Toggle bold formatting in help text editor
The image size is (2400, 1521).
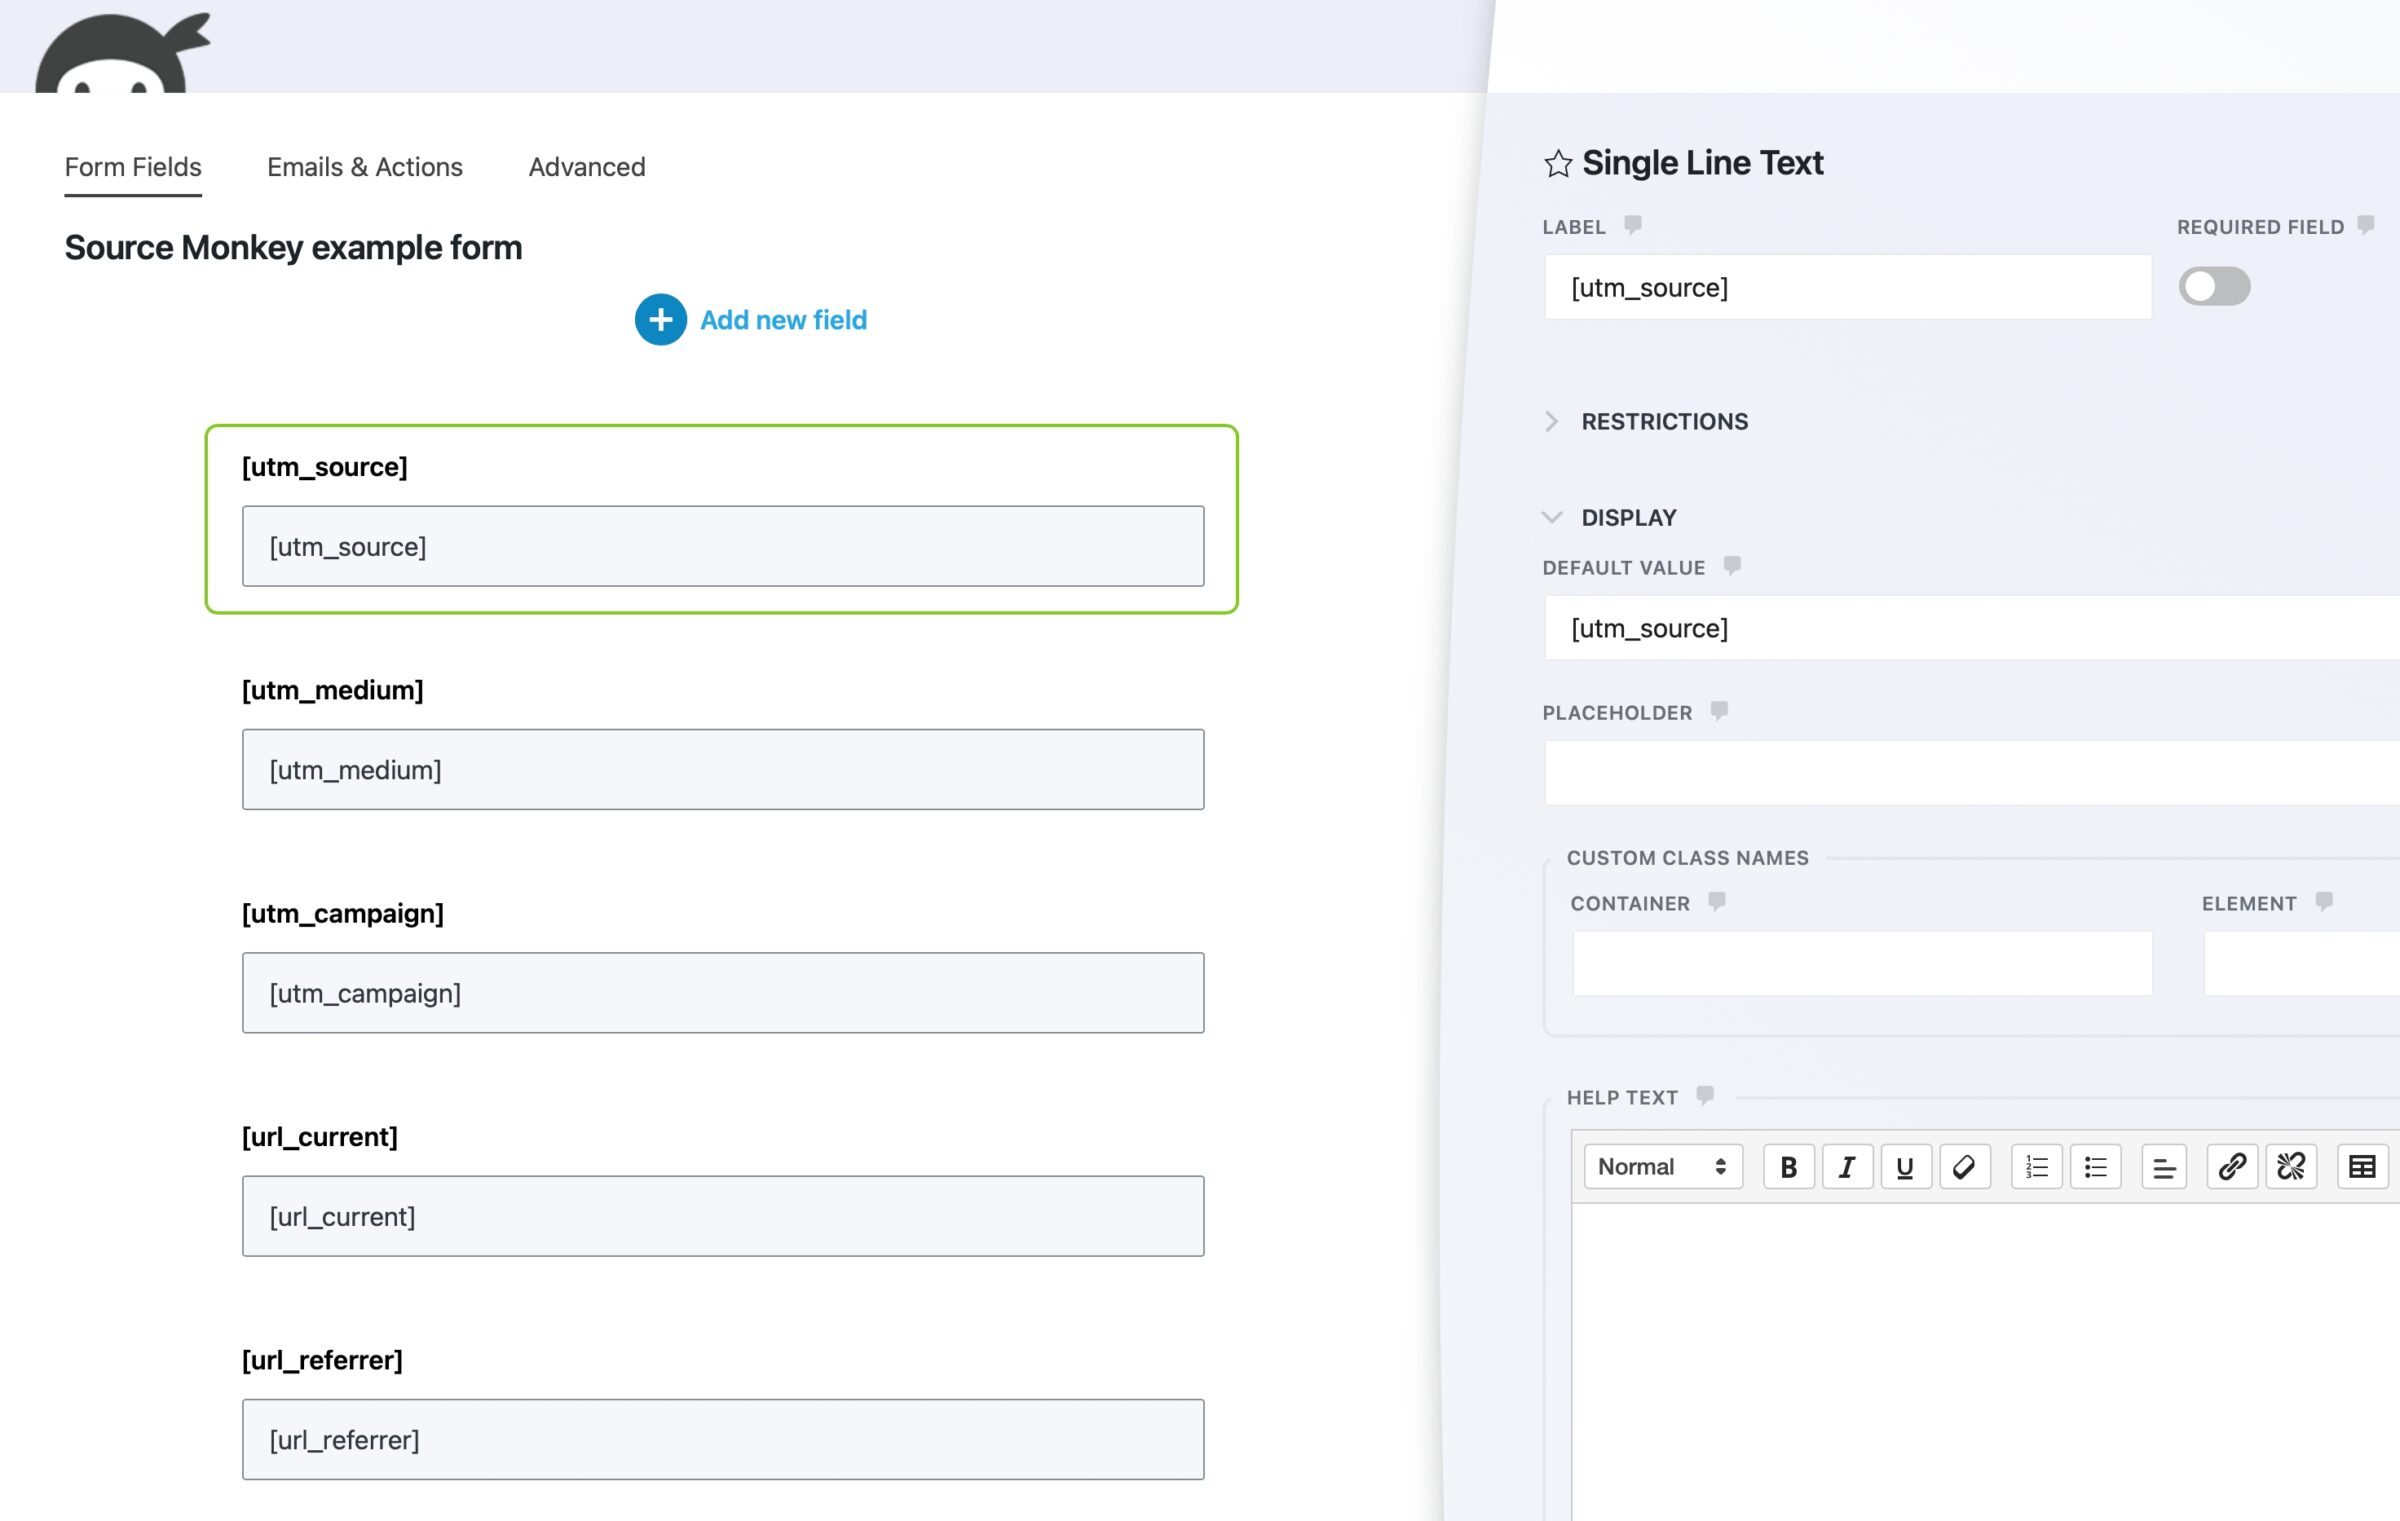point(1789,1167)
